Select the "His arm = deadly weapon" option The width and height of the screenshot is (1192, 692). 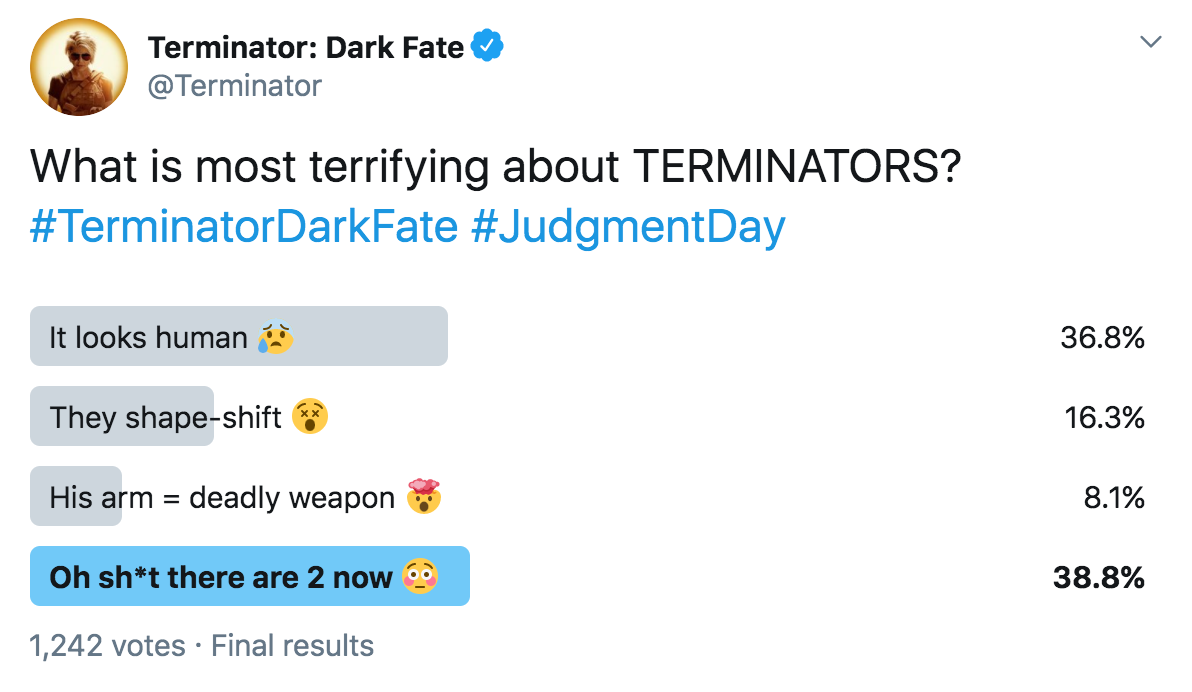pos(222,497)
